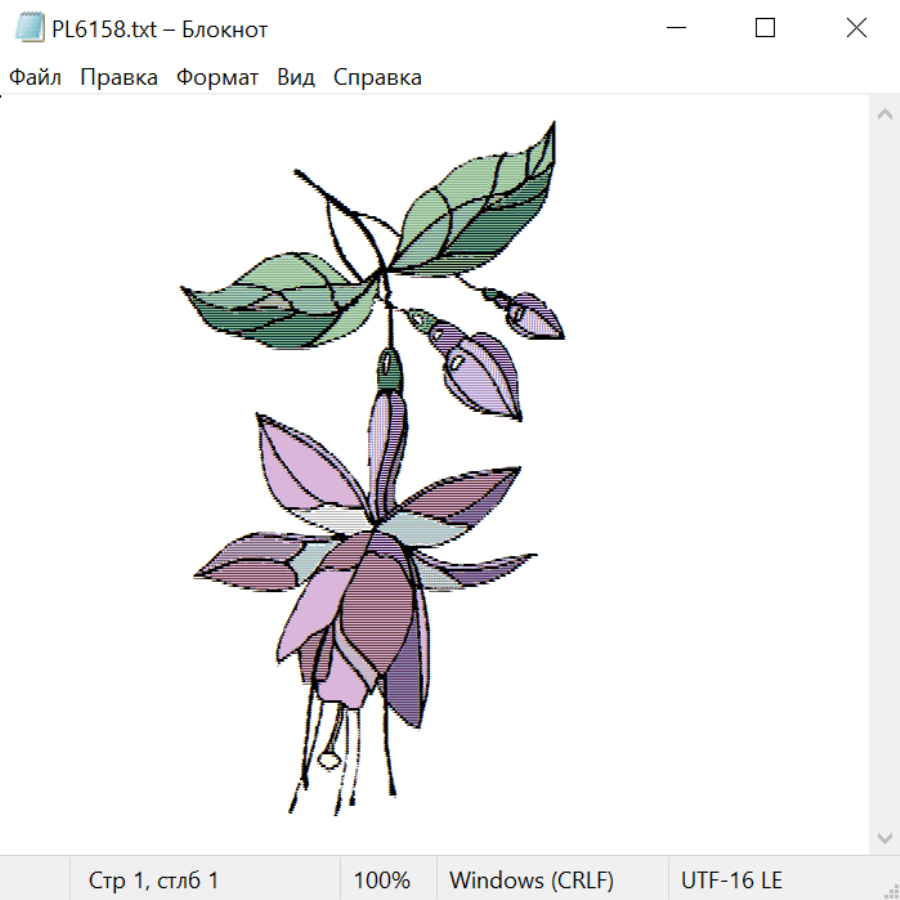900x900 pixels.
Task: Click the UTF-16 LE encoding indicator
Action: (x=731, y=881)
